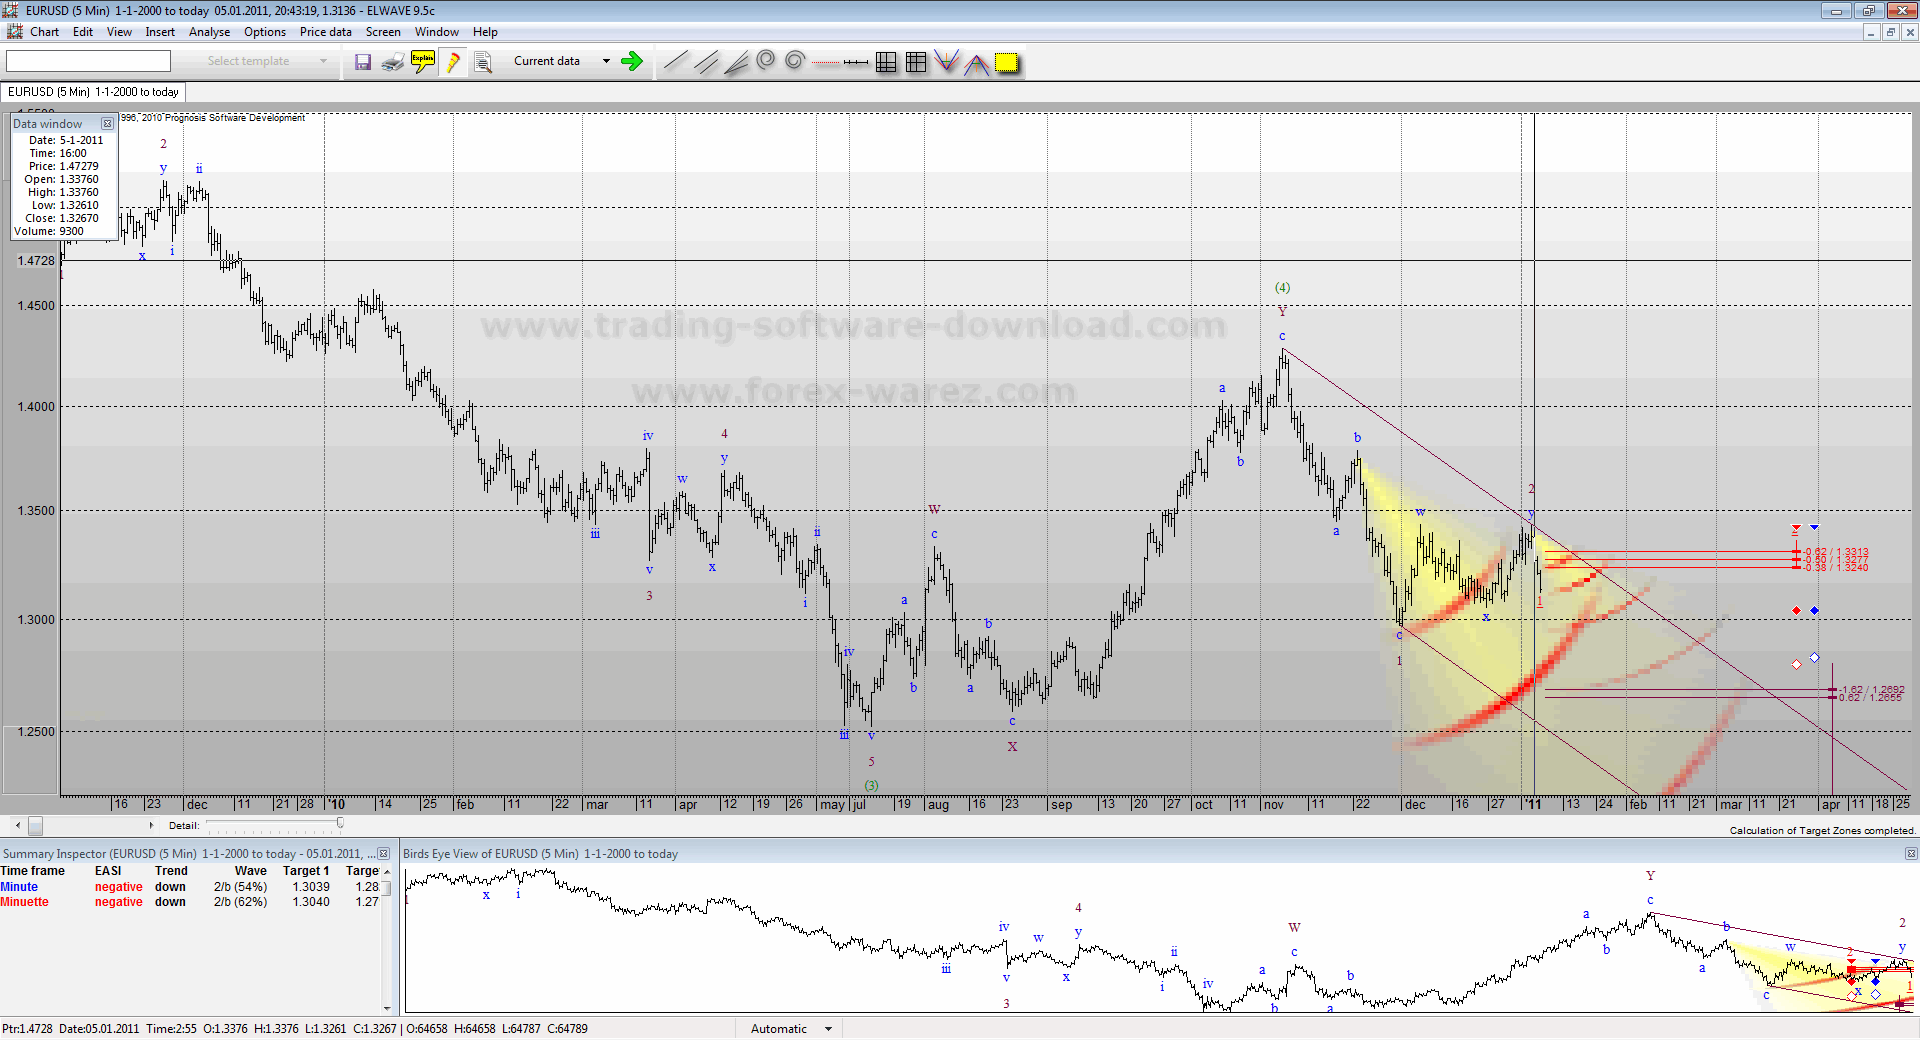
Task: Open the Price data menu
Action: pyautogui.click(x=325, y=32)
